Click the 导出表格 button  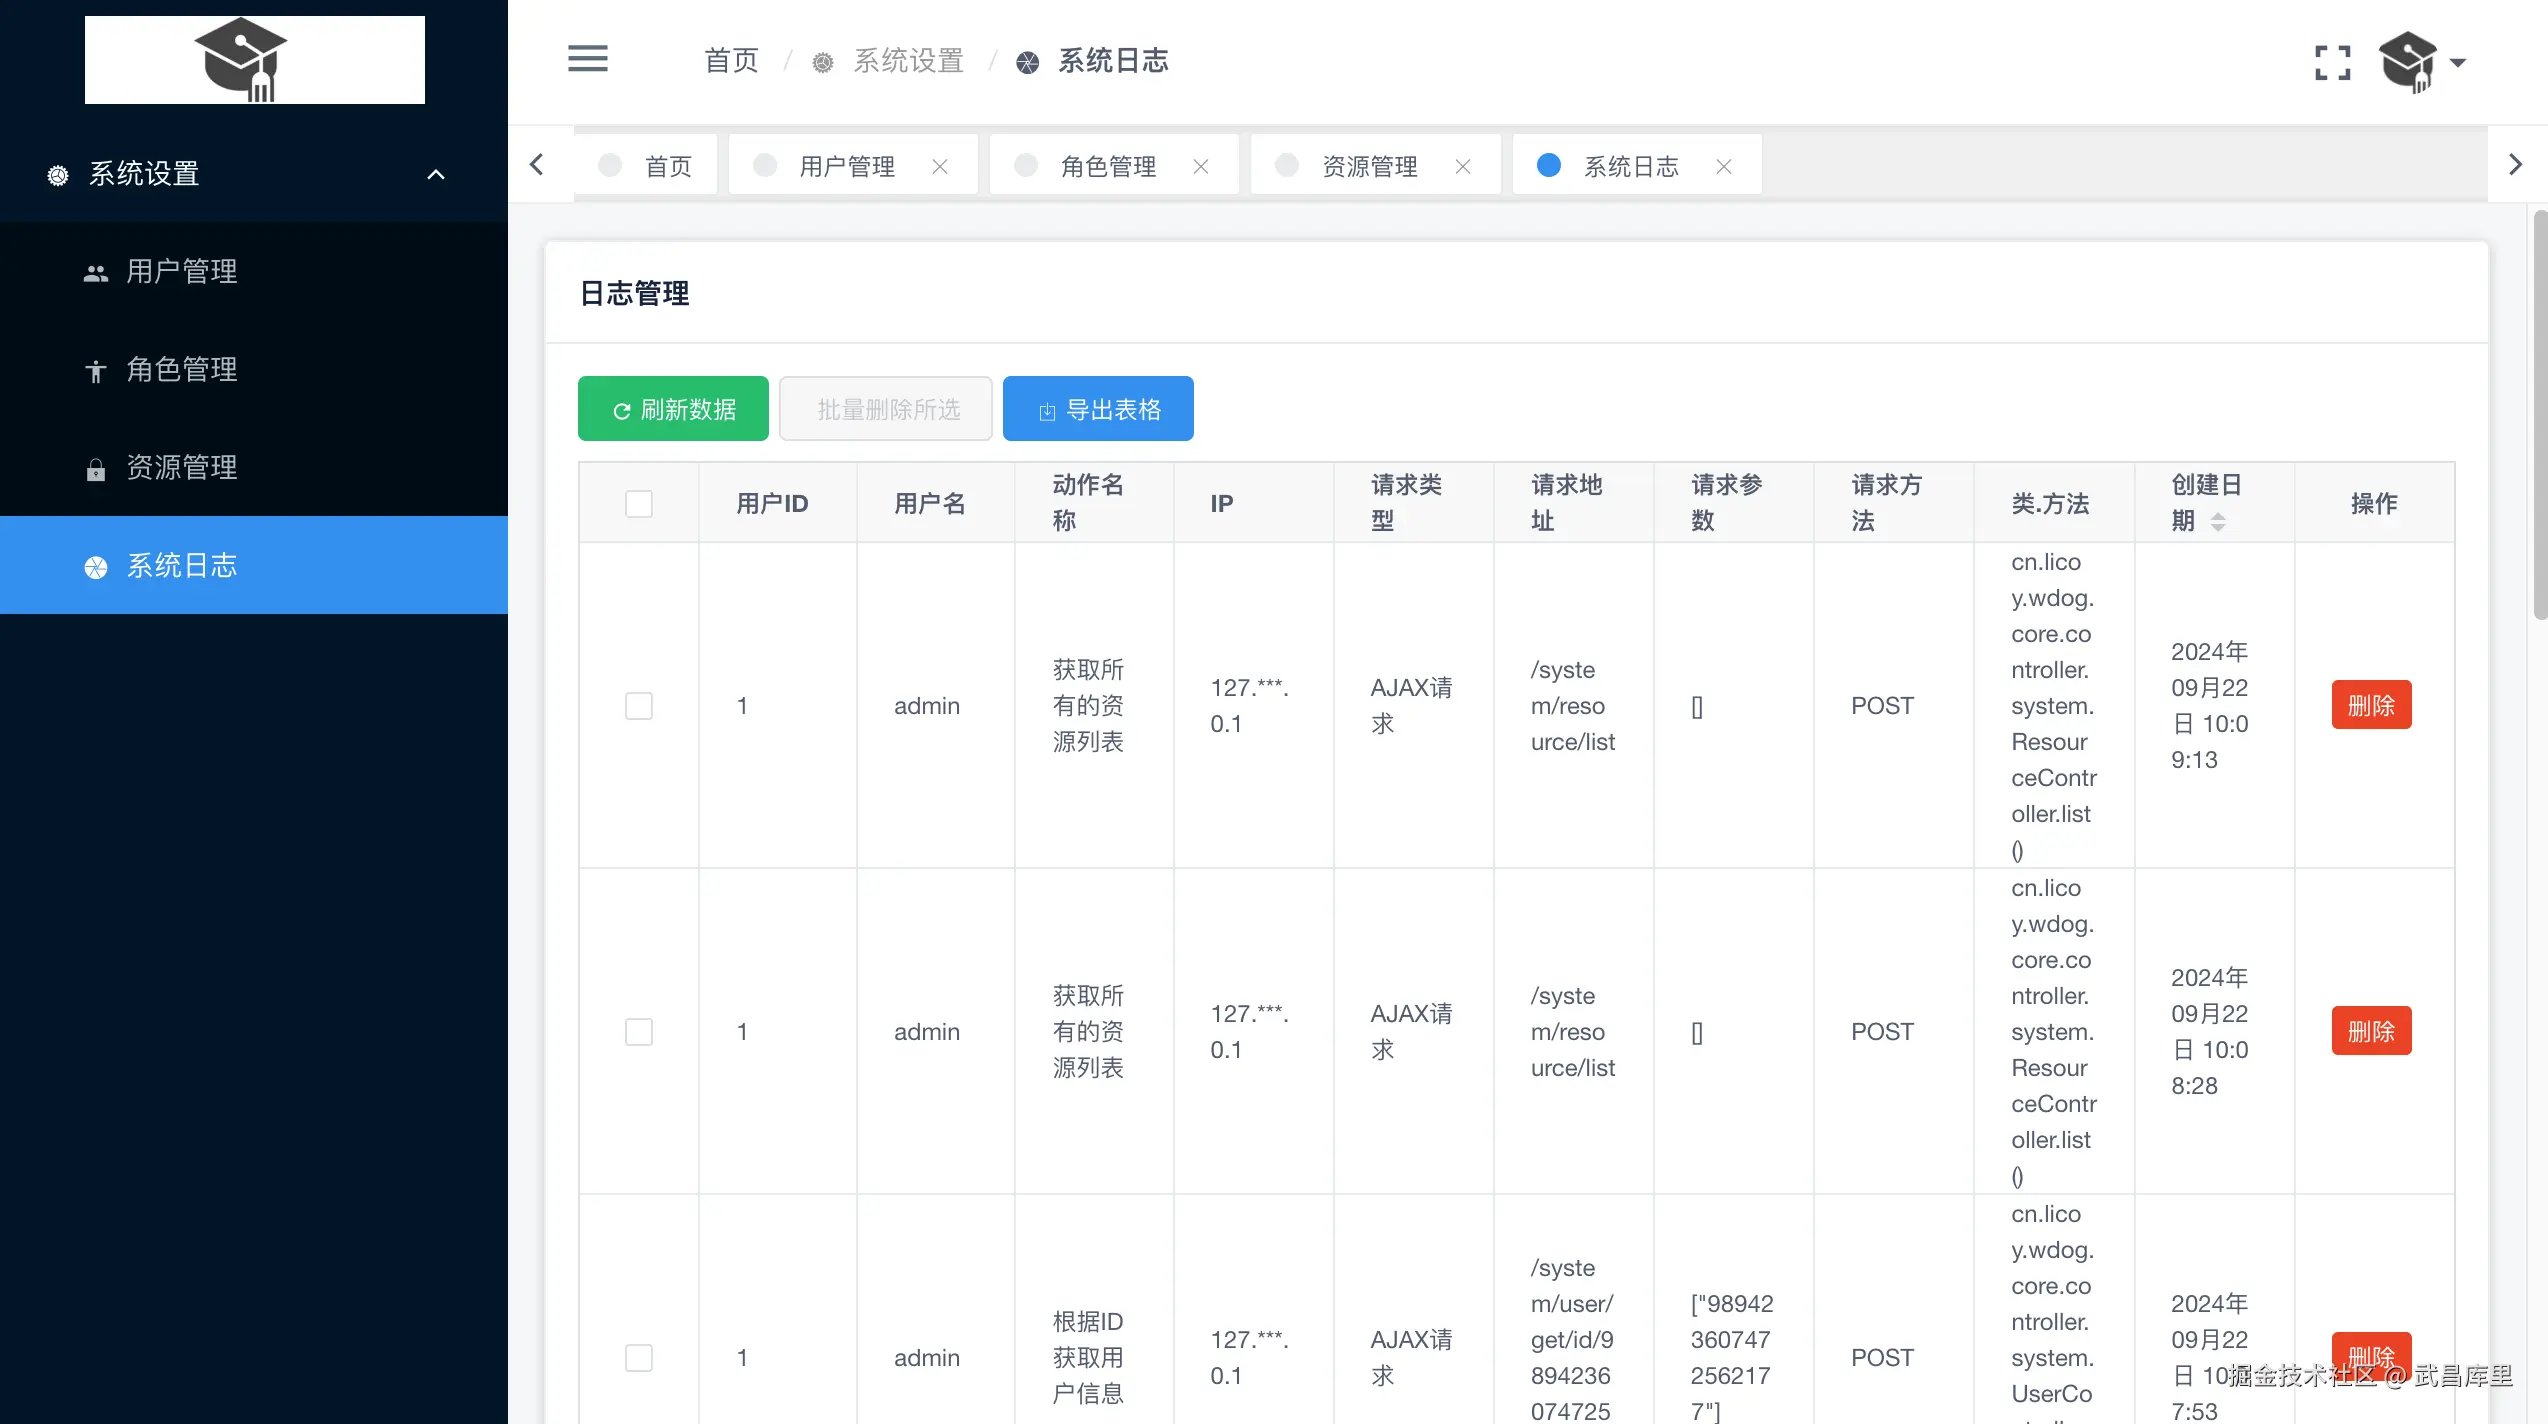point(1098,409)
